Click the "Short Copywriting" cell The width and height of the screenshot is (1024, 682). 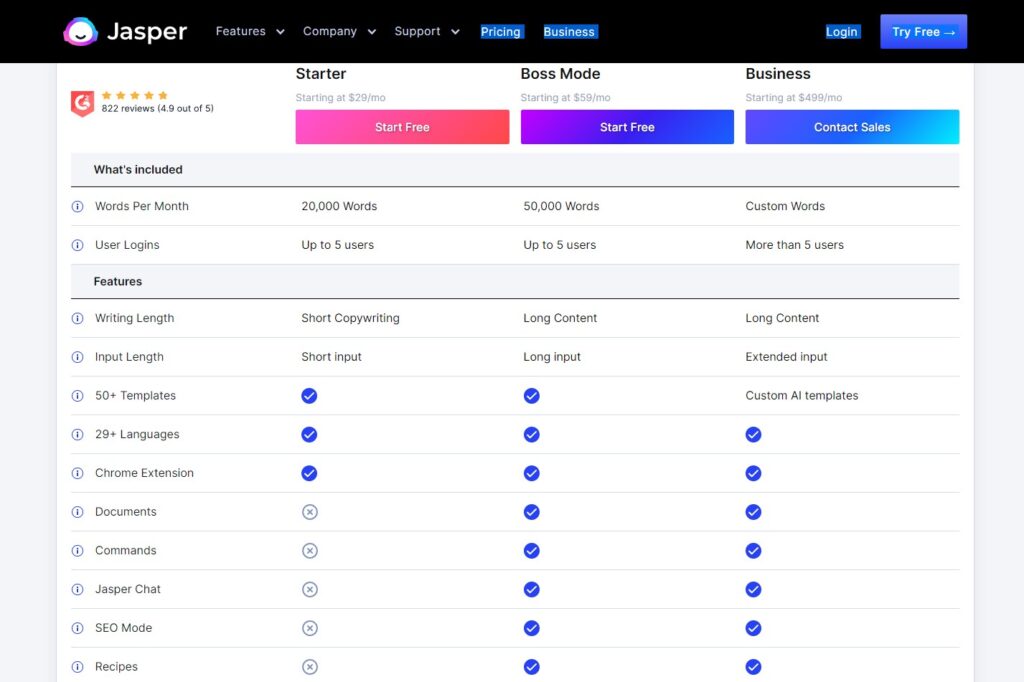click(350, 318)
